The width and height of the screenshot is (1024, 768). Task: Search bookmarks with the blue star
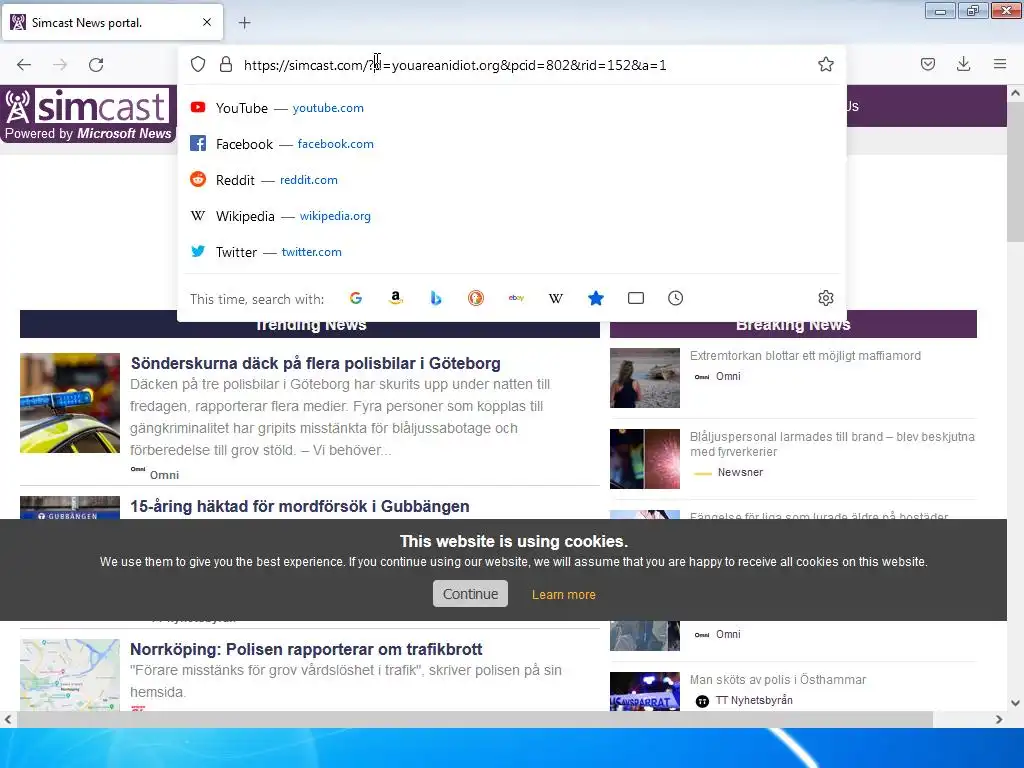coord(596,298)
